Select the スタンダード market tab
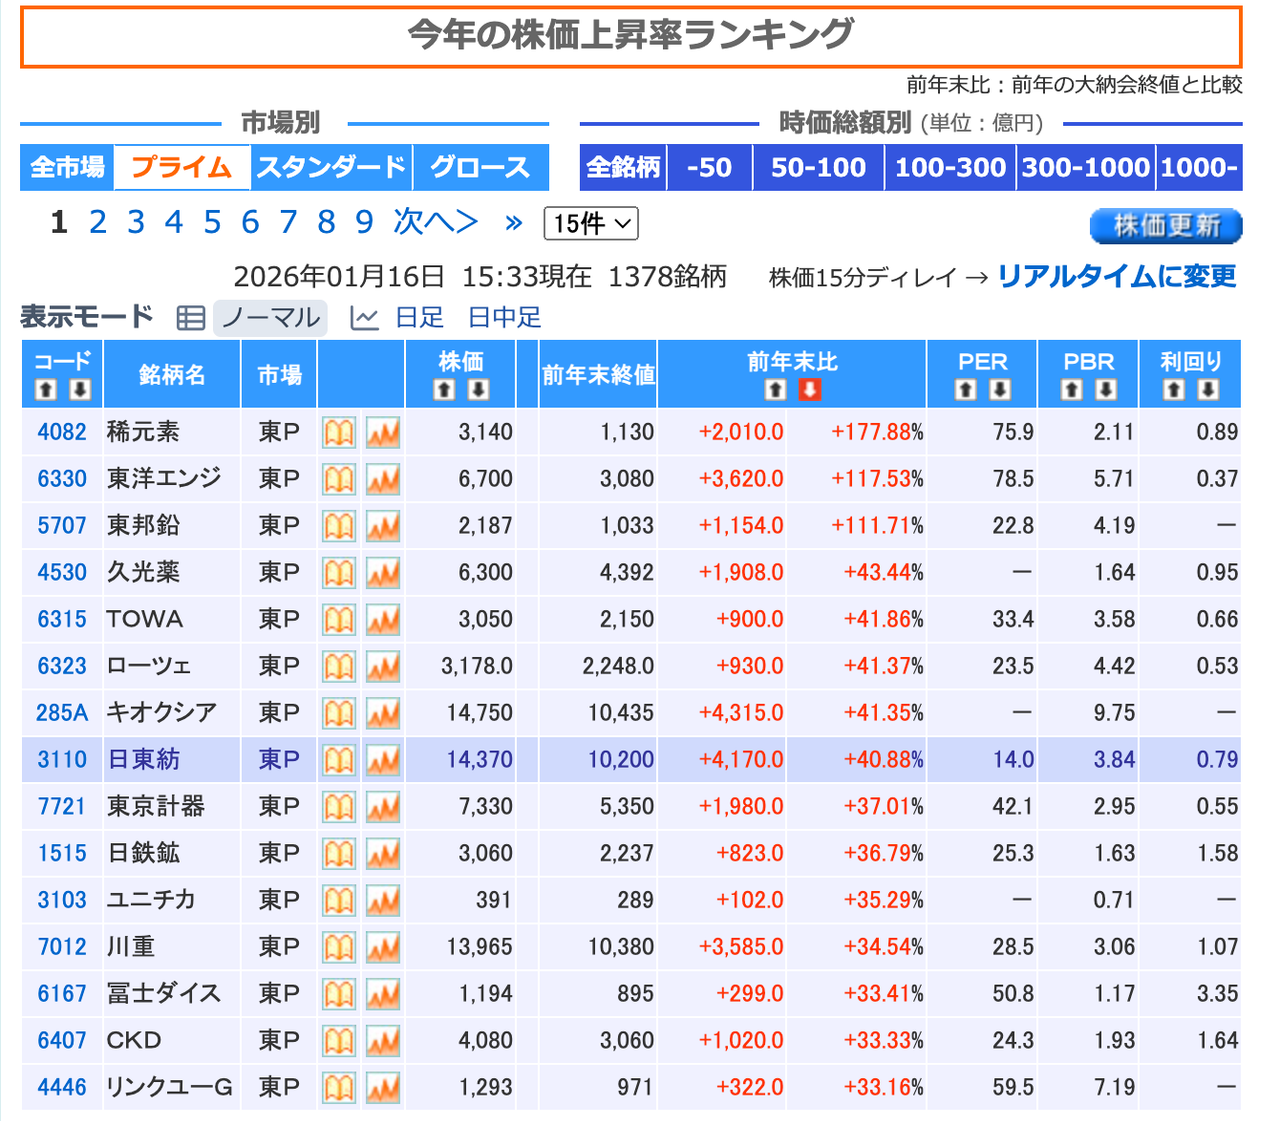Screen dimensions: 1280x1121 click(x=331, y=167)
